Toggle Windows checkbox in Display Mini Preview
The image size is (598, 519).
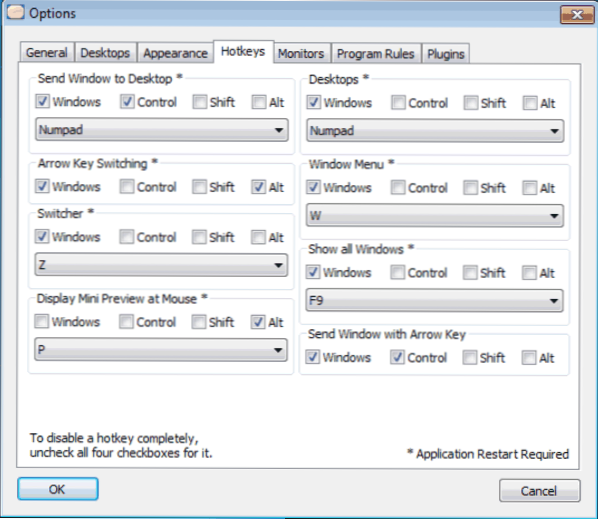(x=42, y=321)
